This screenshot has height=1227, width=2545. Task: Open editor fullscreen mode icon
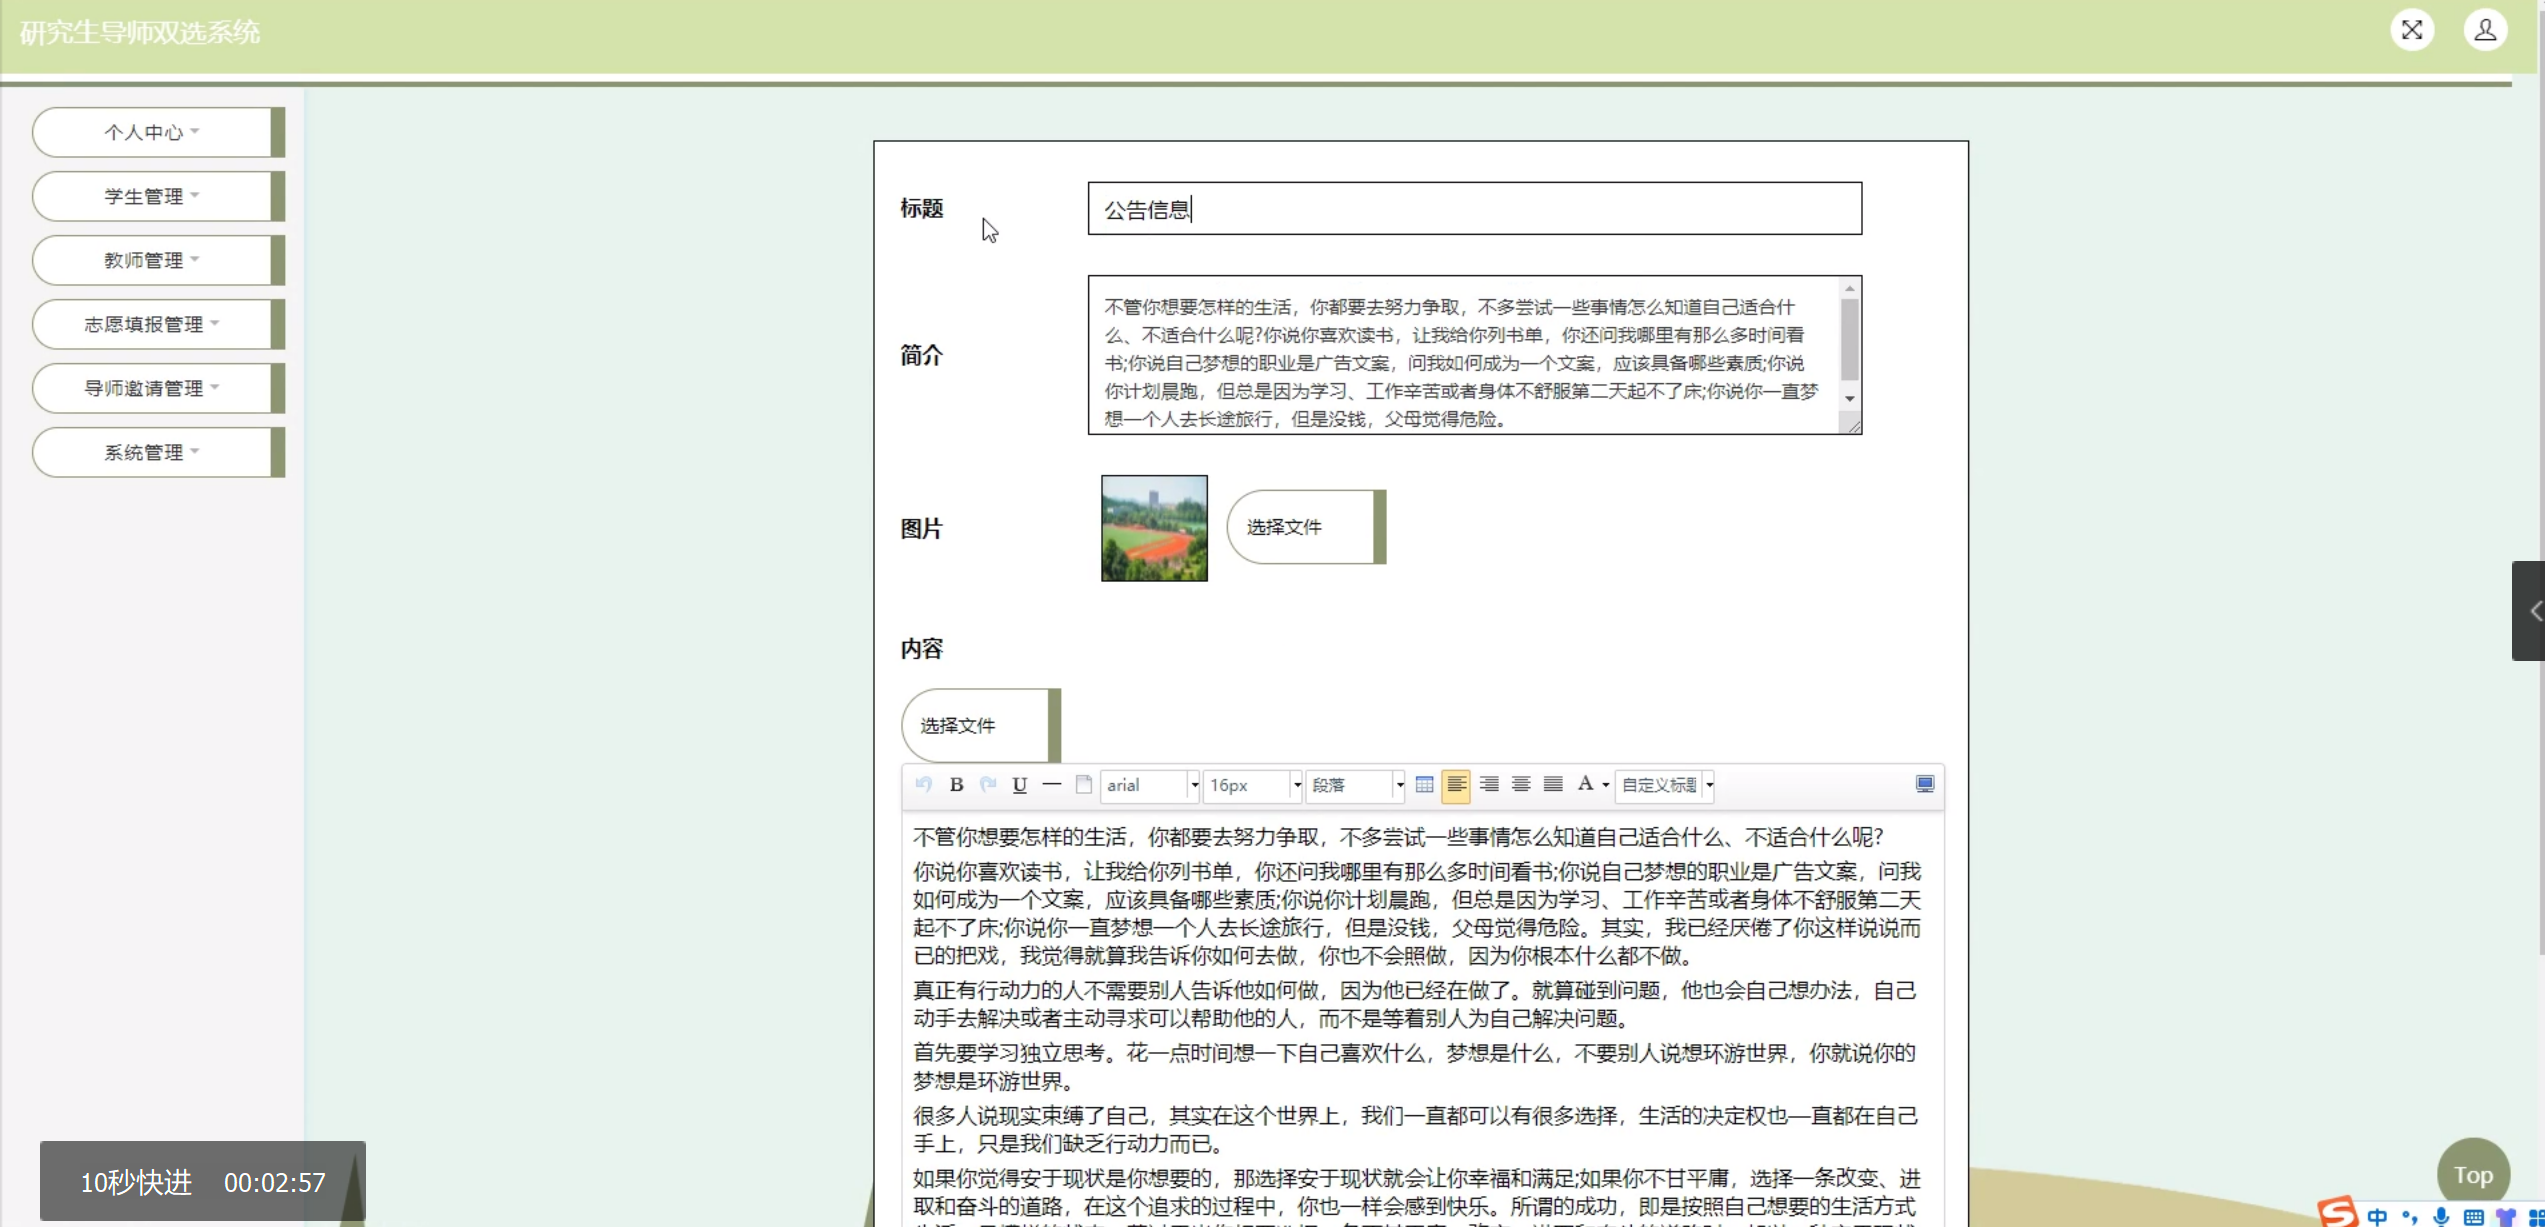pyautogui.click(x=1924, y=785)
